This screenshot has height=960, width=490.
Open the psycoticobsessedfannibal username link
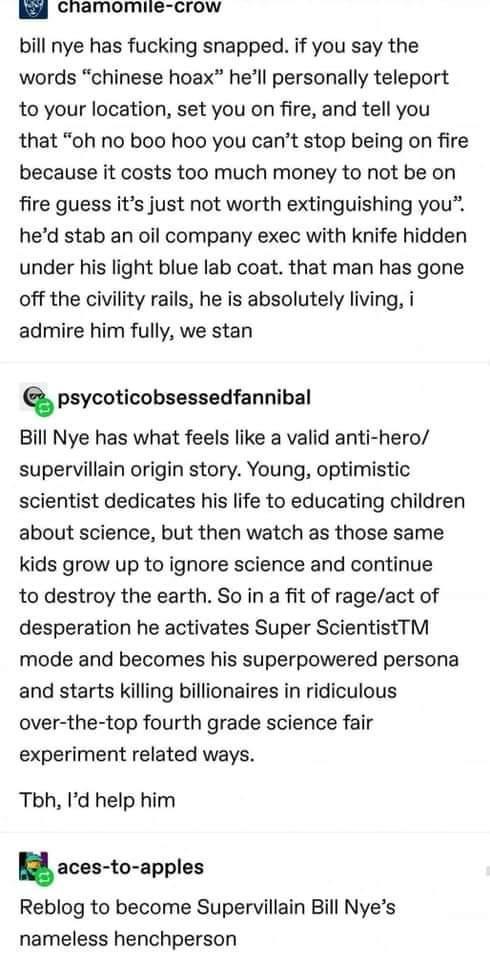[x=184, y=398]
